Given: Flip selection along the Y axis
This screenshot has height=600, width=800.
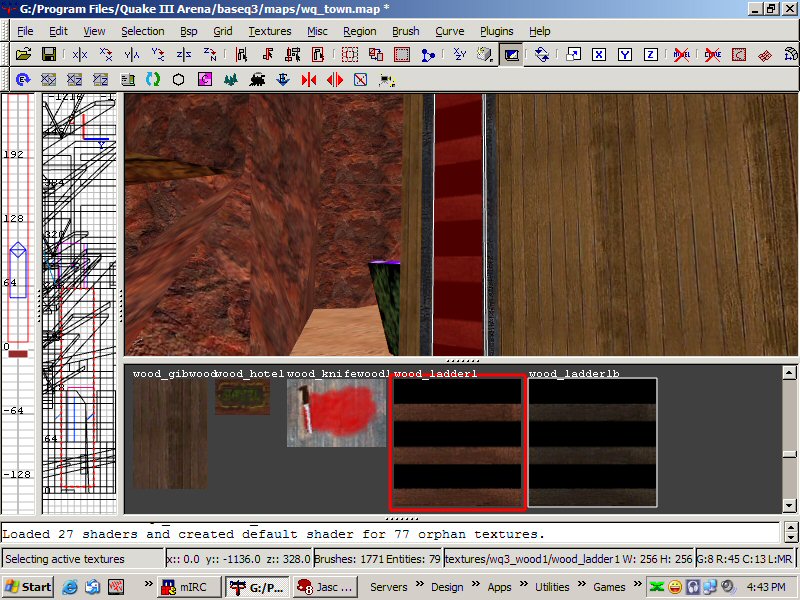Looking at the screenshot, I should click(x=132, y=54).
